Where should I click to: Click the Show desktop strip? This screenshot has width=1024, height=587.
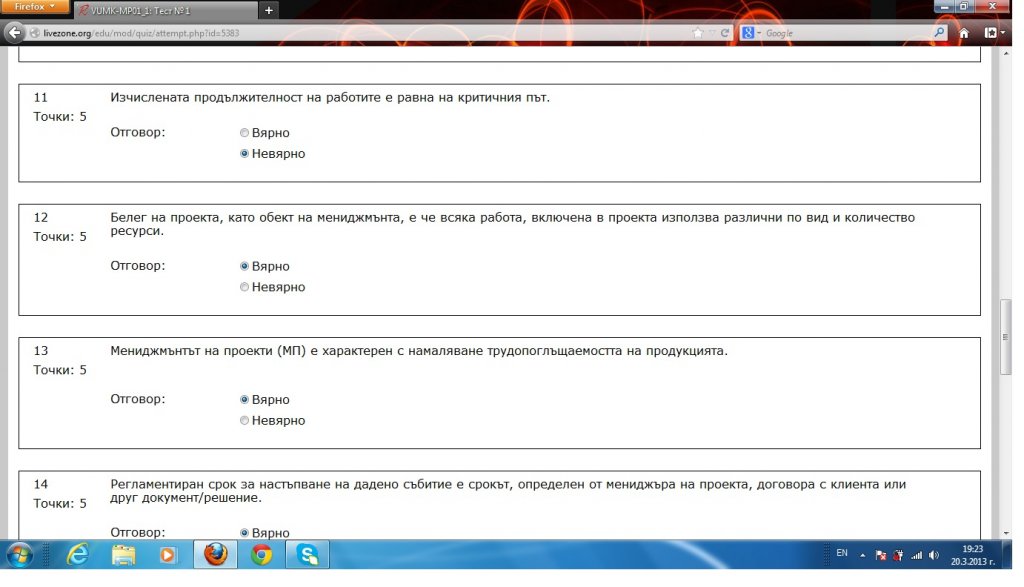(x=1008, y=555)
